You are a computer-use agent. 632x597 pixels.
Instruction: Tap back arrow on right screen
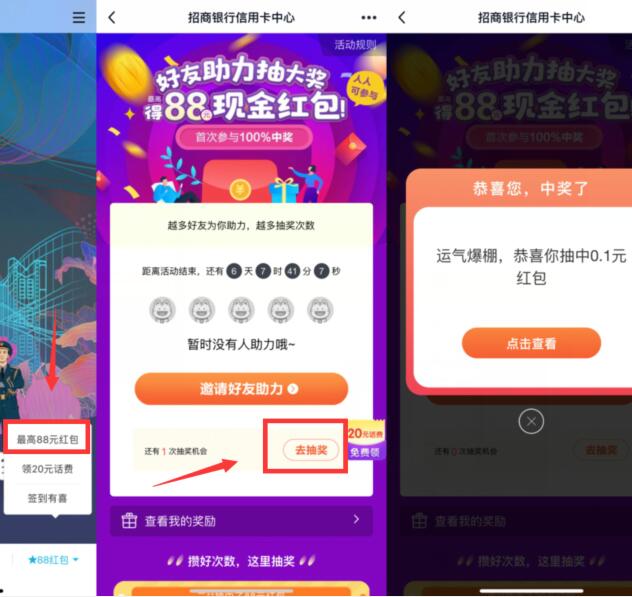pyautogui.click(x=402, y=17)
